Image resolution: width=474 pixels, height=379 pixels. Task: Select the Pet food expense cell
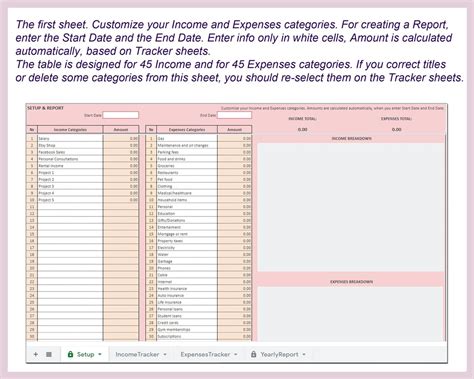coord(187,179)
